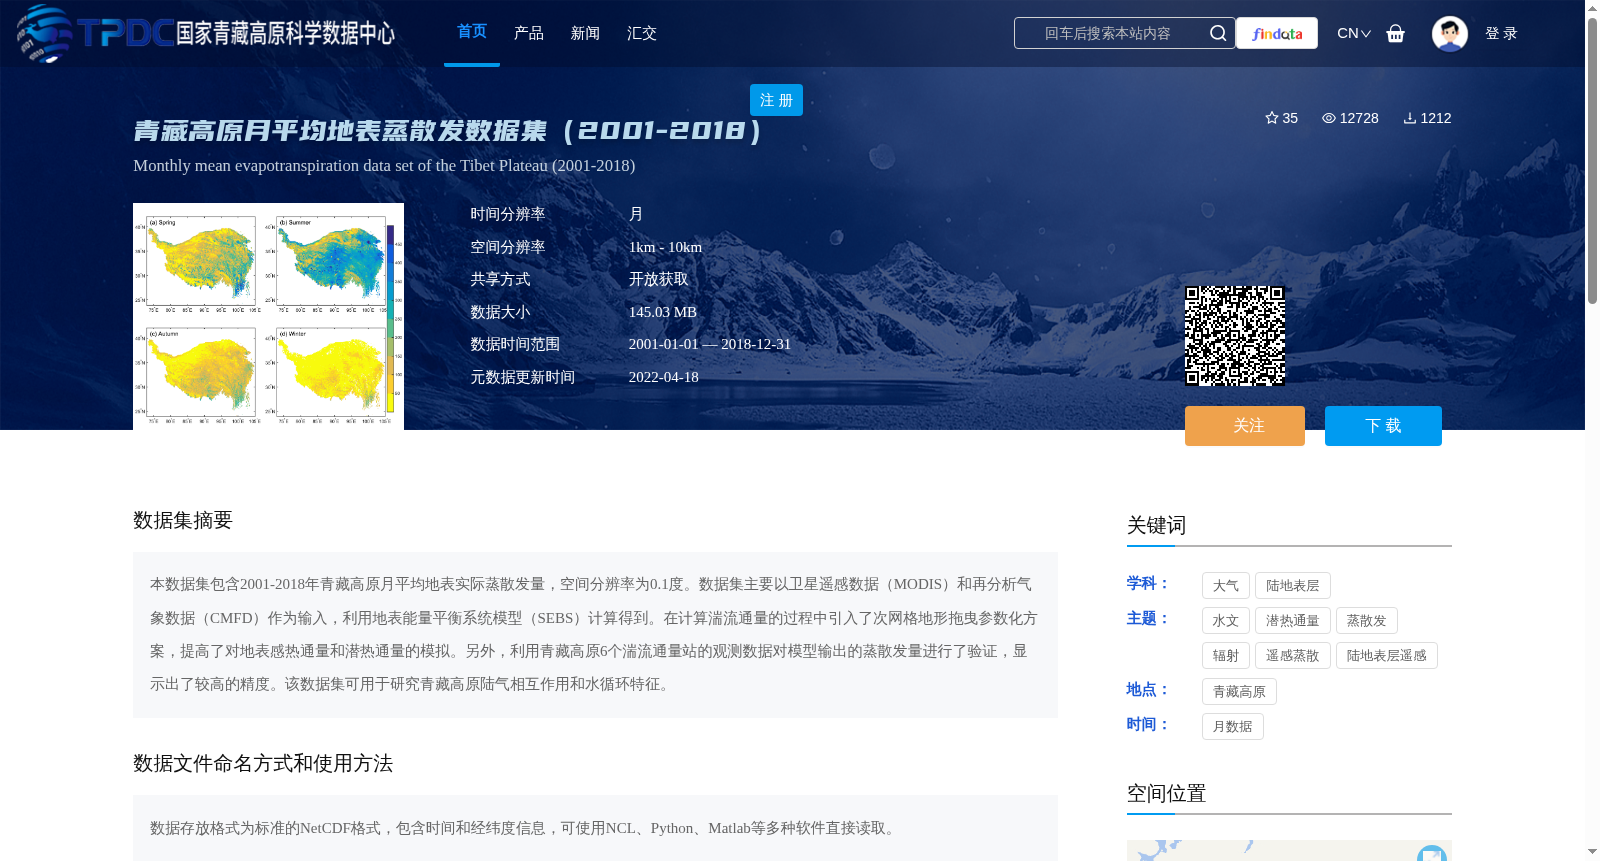Click the 数据集摘要 section heading

(183, 520)
